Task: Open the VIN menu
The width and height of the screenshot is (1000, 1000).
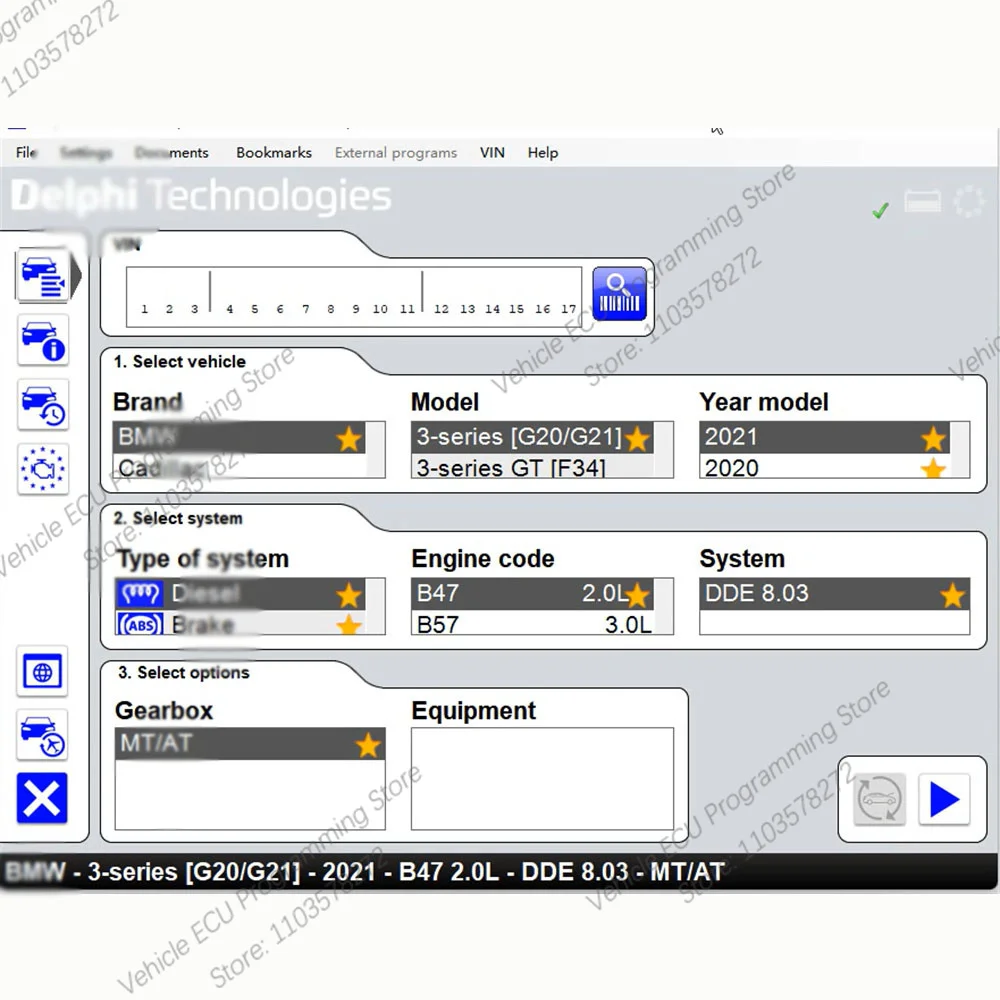Action: (492, 152)
